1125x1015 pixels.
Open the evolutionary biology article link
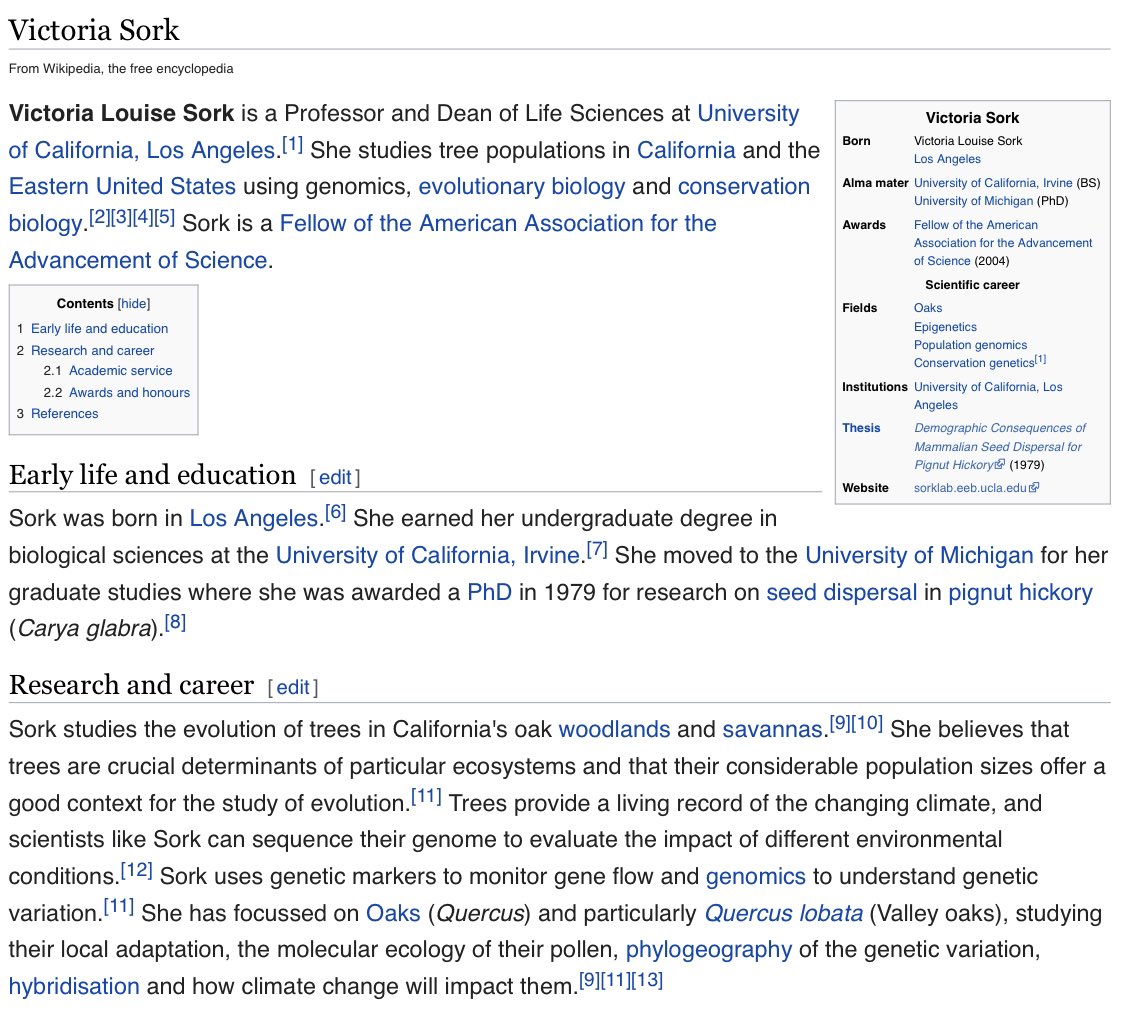pos(522,187)
